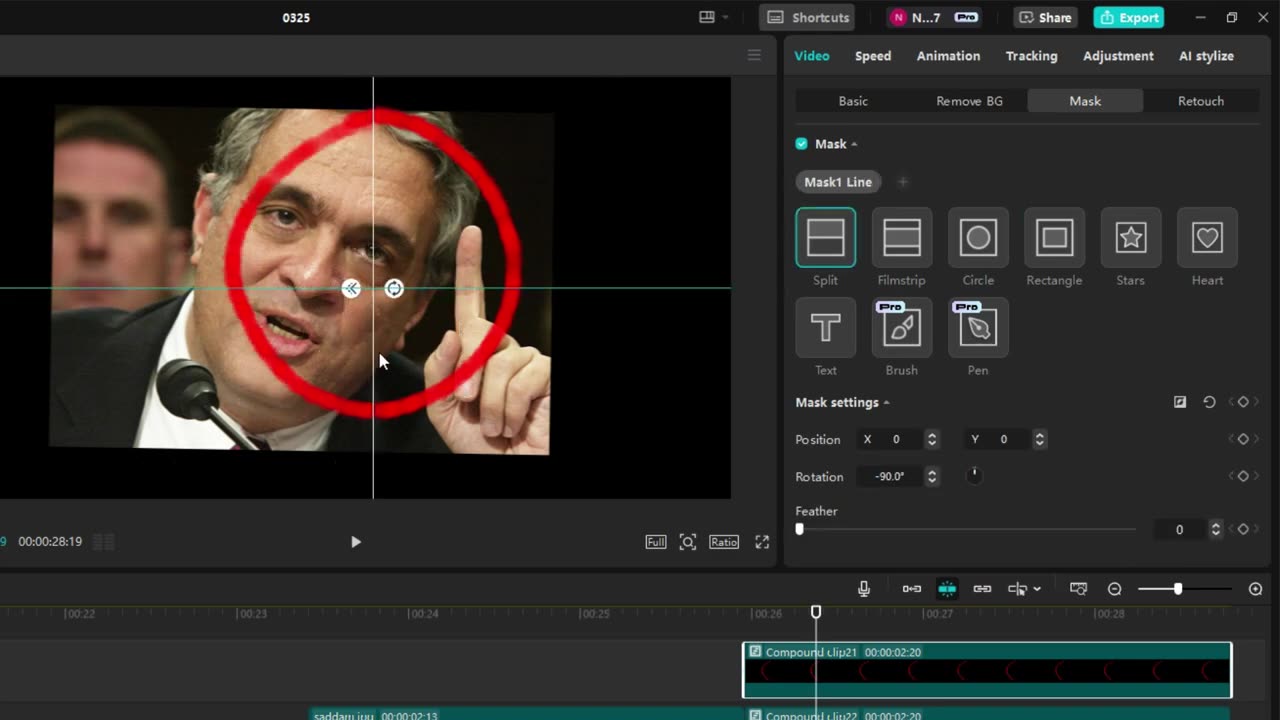Zoom in the timeline with plus icon
Image resolution: width=1280 pixels, height=720 pixels.
tap(1256, 589)
